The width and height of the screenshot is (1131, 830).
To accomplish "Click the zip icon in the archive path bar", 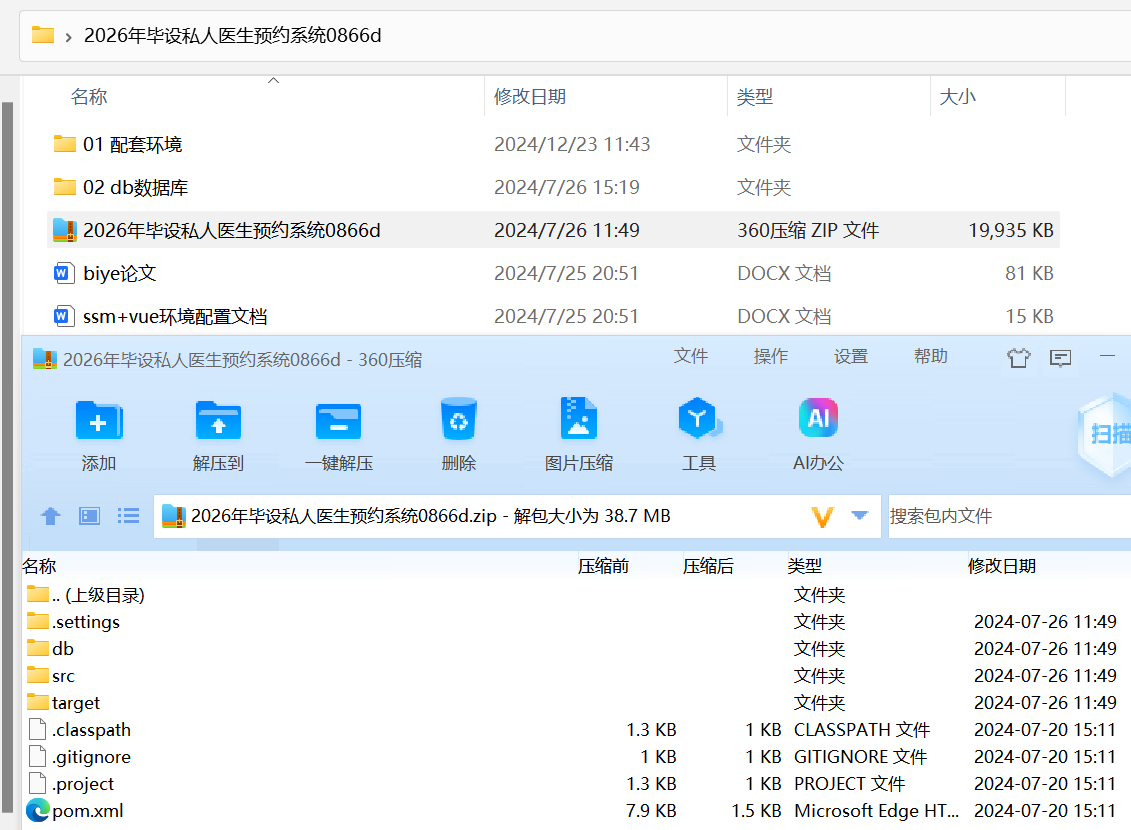I will tap(174, 516).
